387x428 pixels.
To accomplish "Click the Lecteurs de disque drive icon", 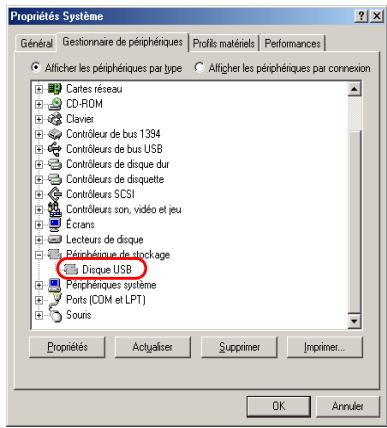I will click(55, 239).
